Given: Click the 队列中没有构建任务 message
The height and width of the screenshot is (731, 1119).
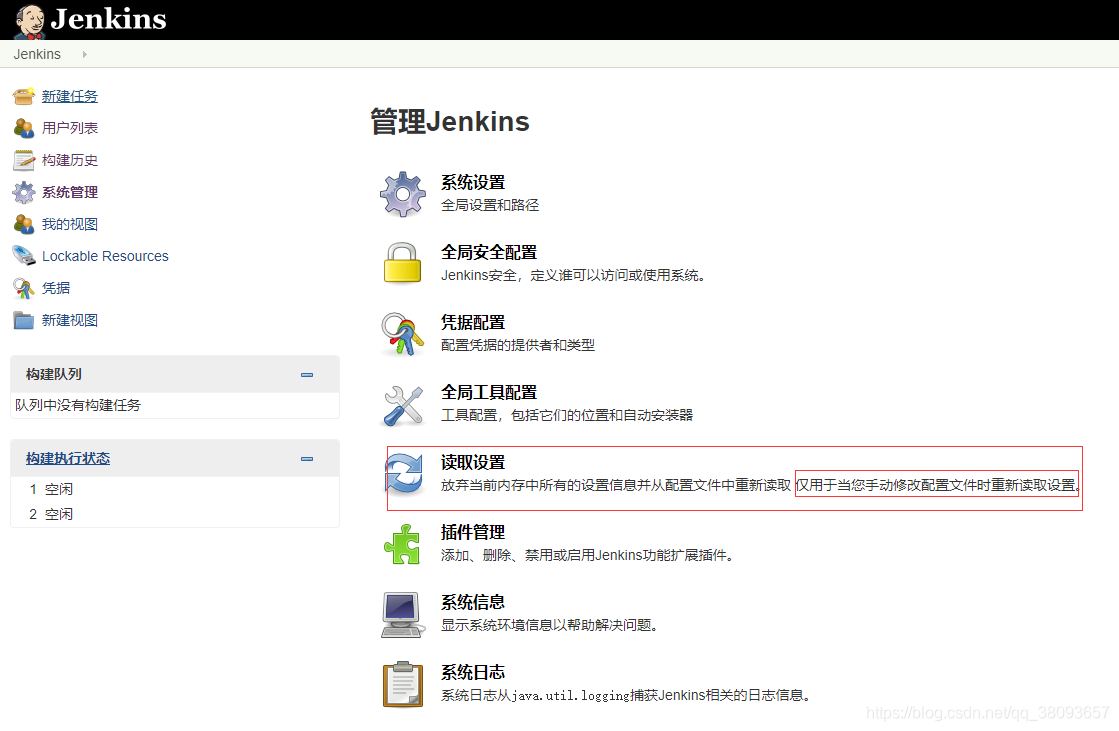Looking at the screenshot, I should tap(78, 405).
